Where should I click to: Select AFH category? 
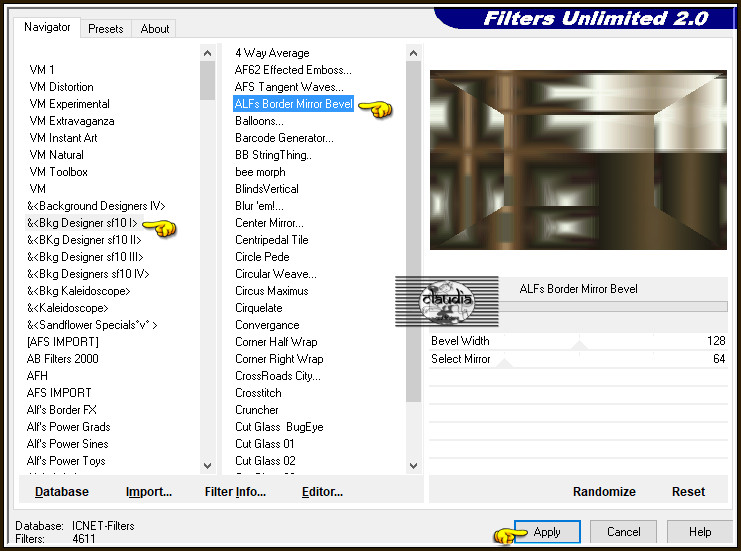coord(37,376)
